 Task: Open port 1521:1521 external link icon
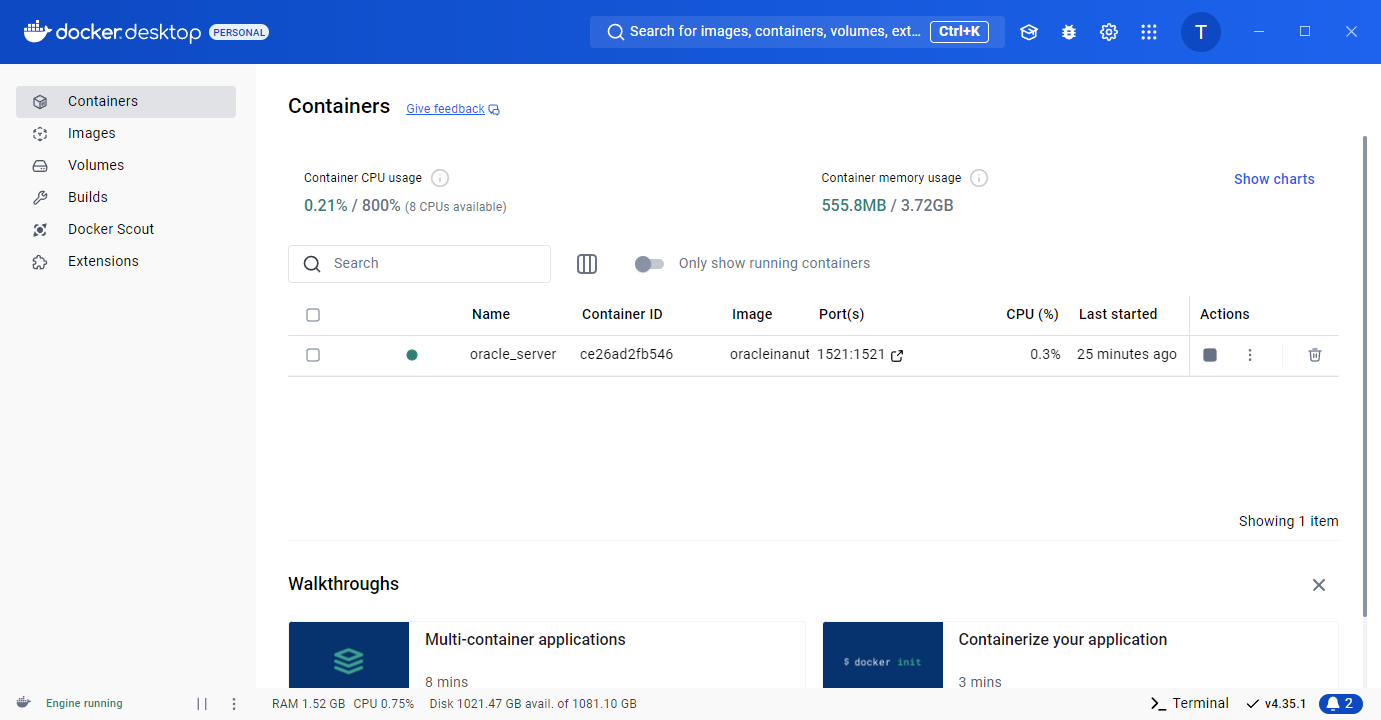click(897, 355)
